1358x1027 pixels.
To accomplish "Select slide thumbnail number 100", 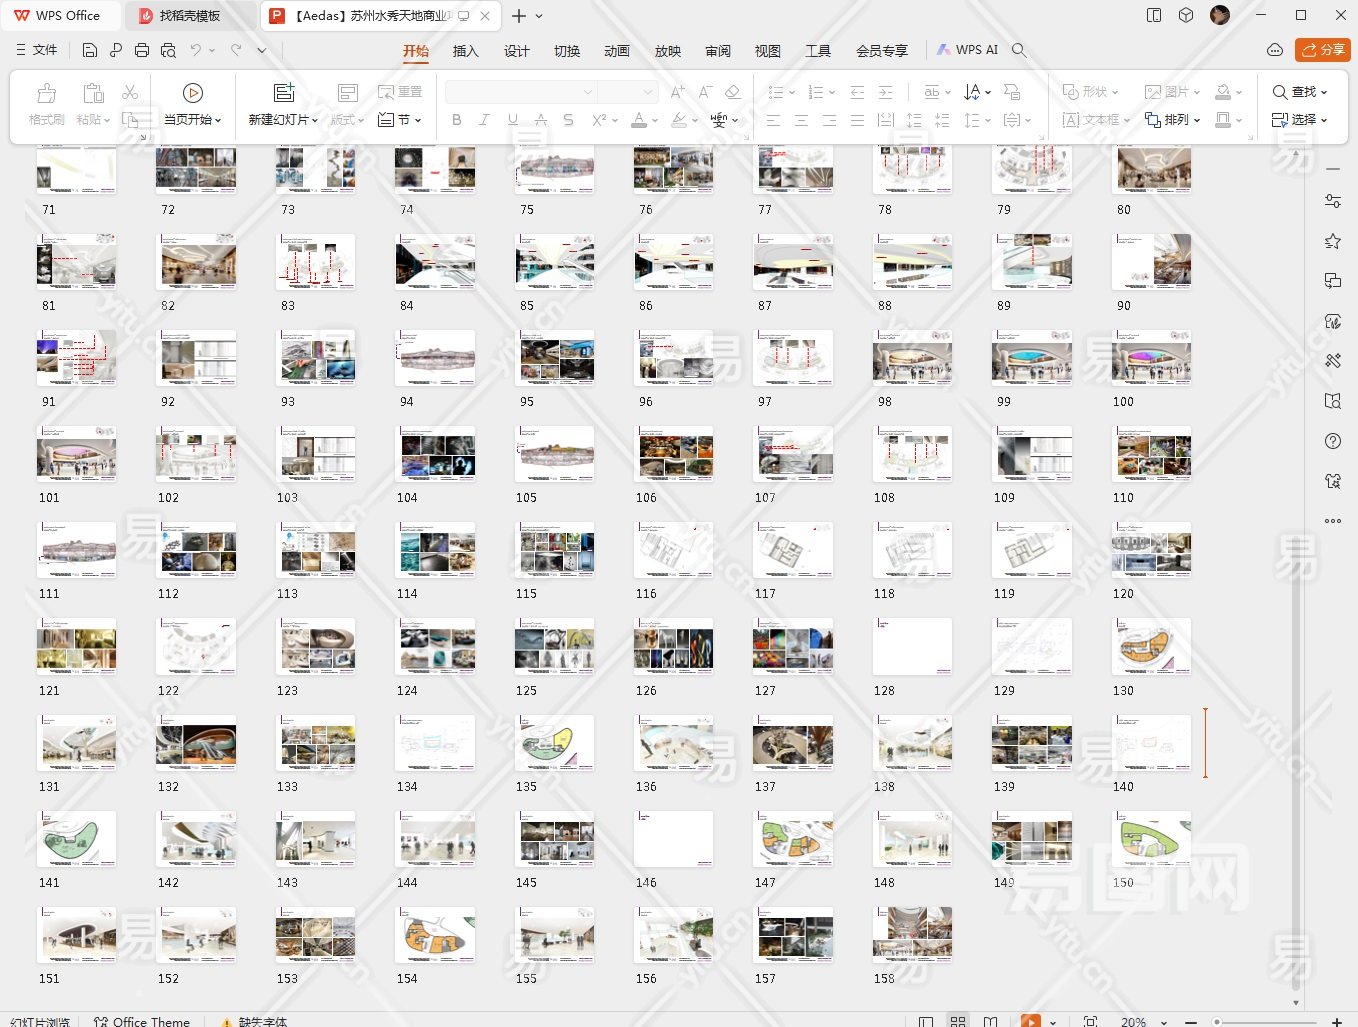I will tap(1151, 358).
